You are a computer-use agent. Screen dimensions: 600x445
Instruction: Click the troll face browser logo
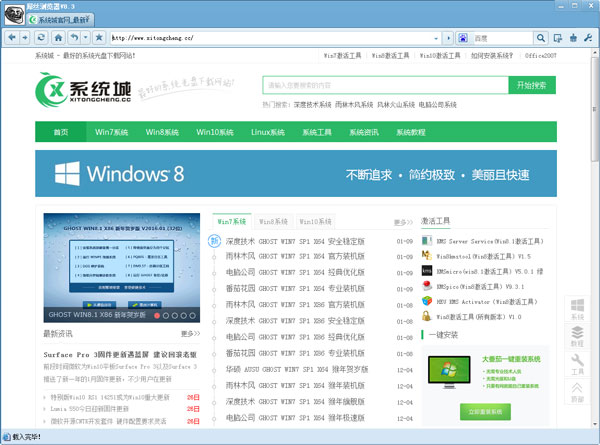[14, 15]
